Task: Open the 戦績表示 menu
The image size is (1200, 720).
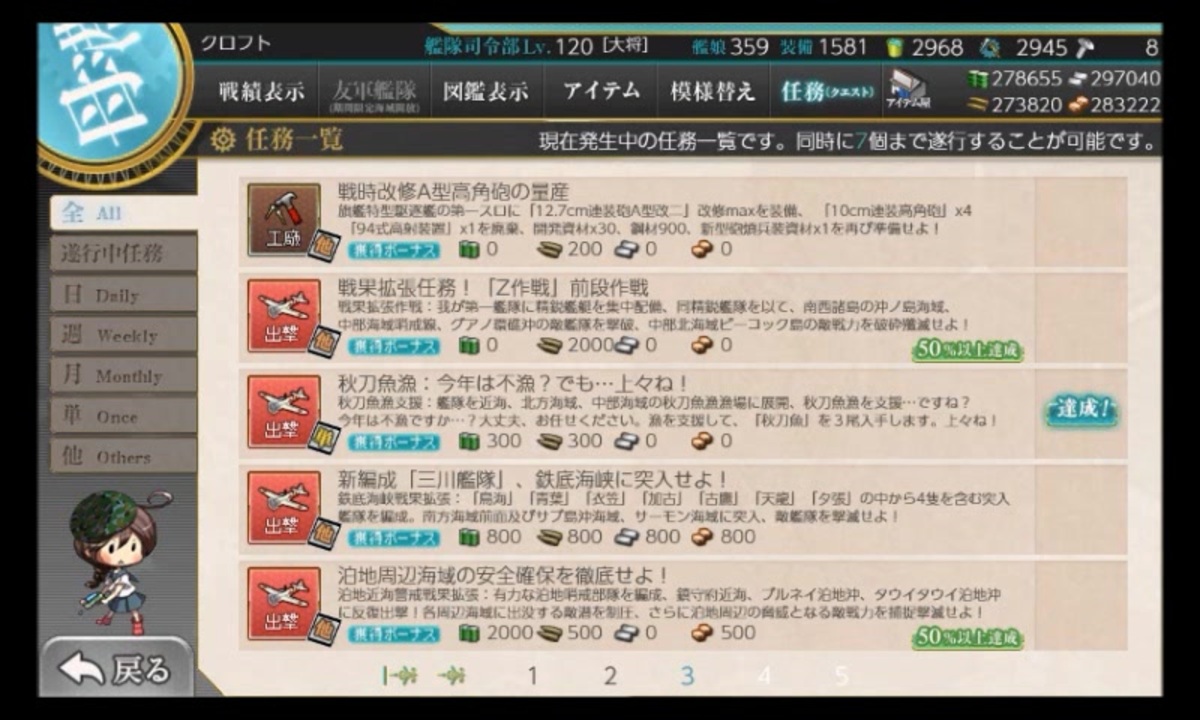Action: [x=261, y=91]
